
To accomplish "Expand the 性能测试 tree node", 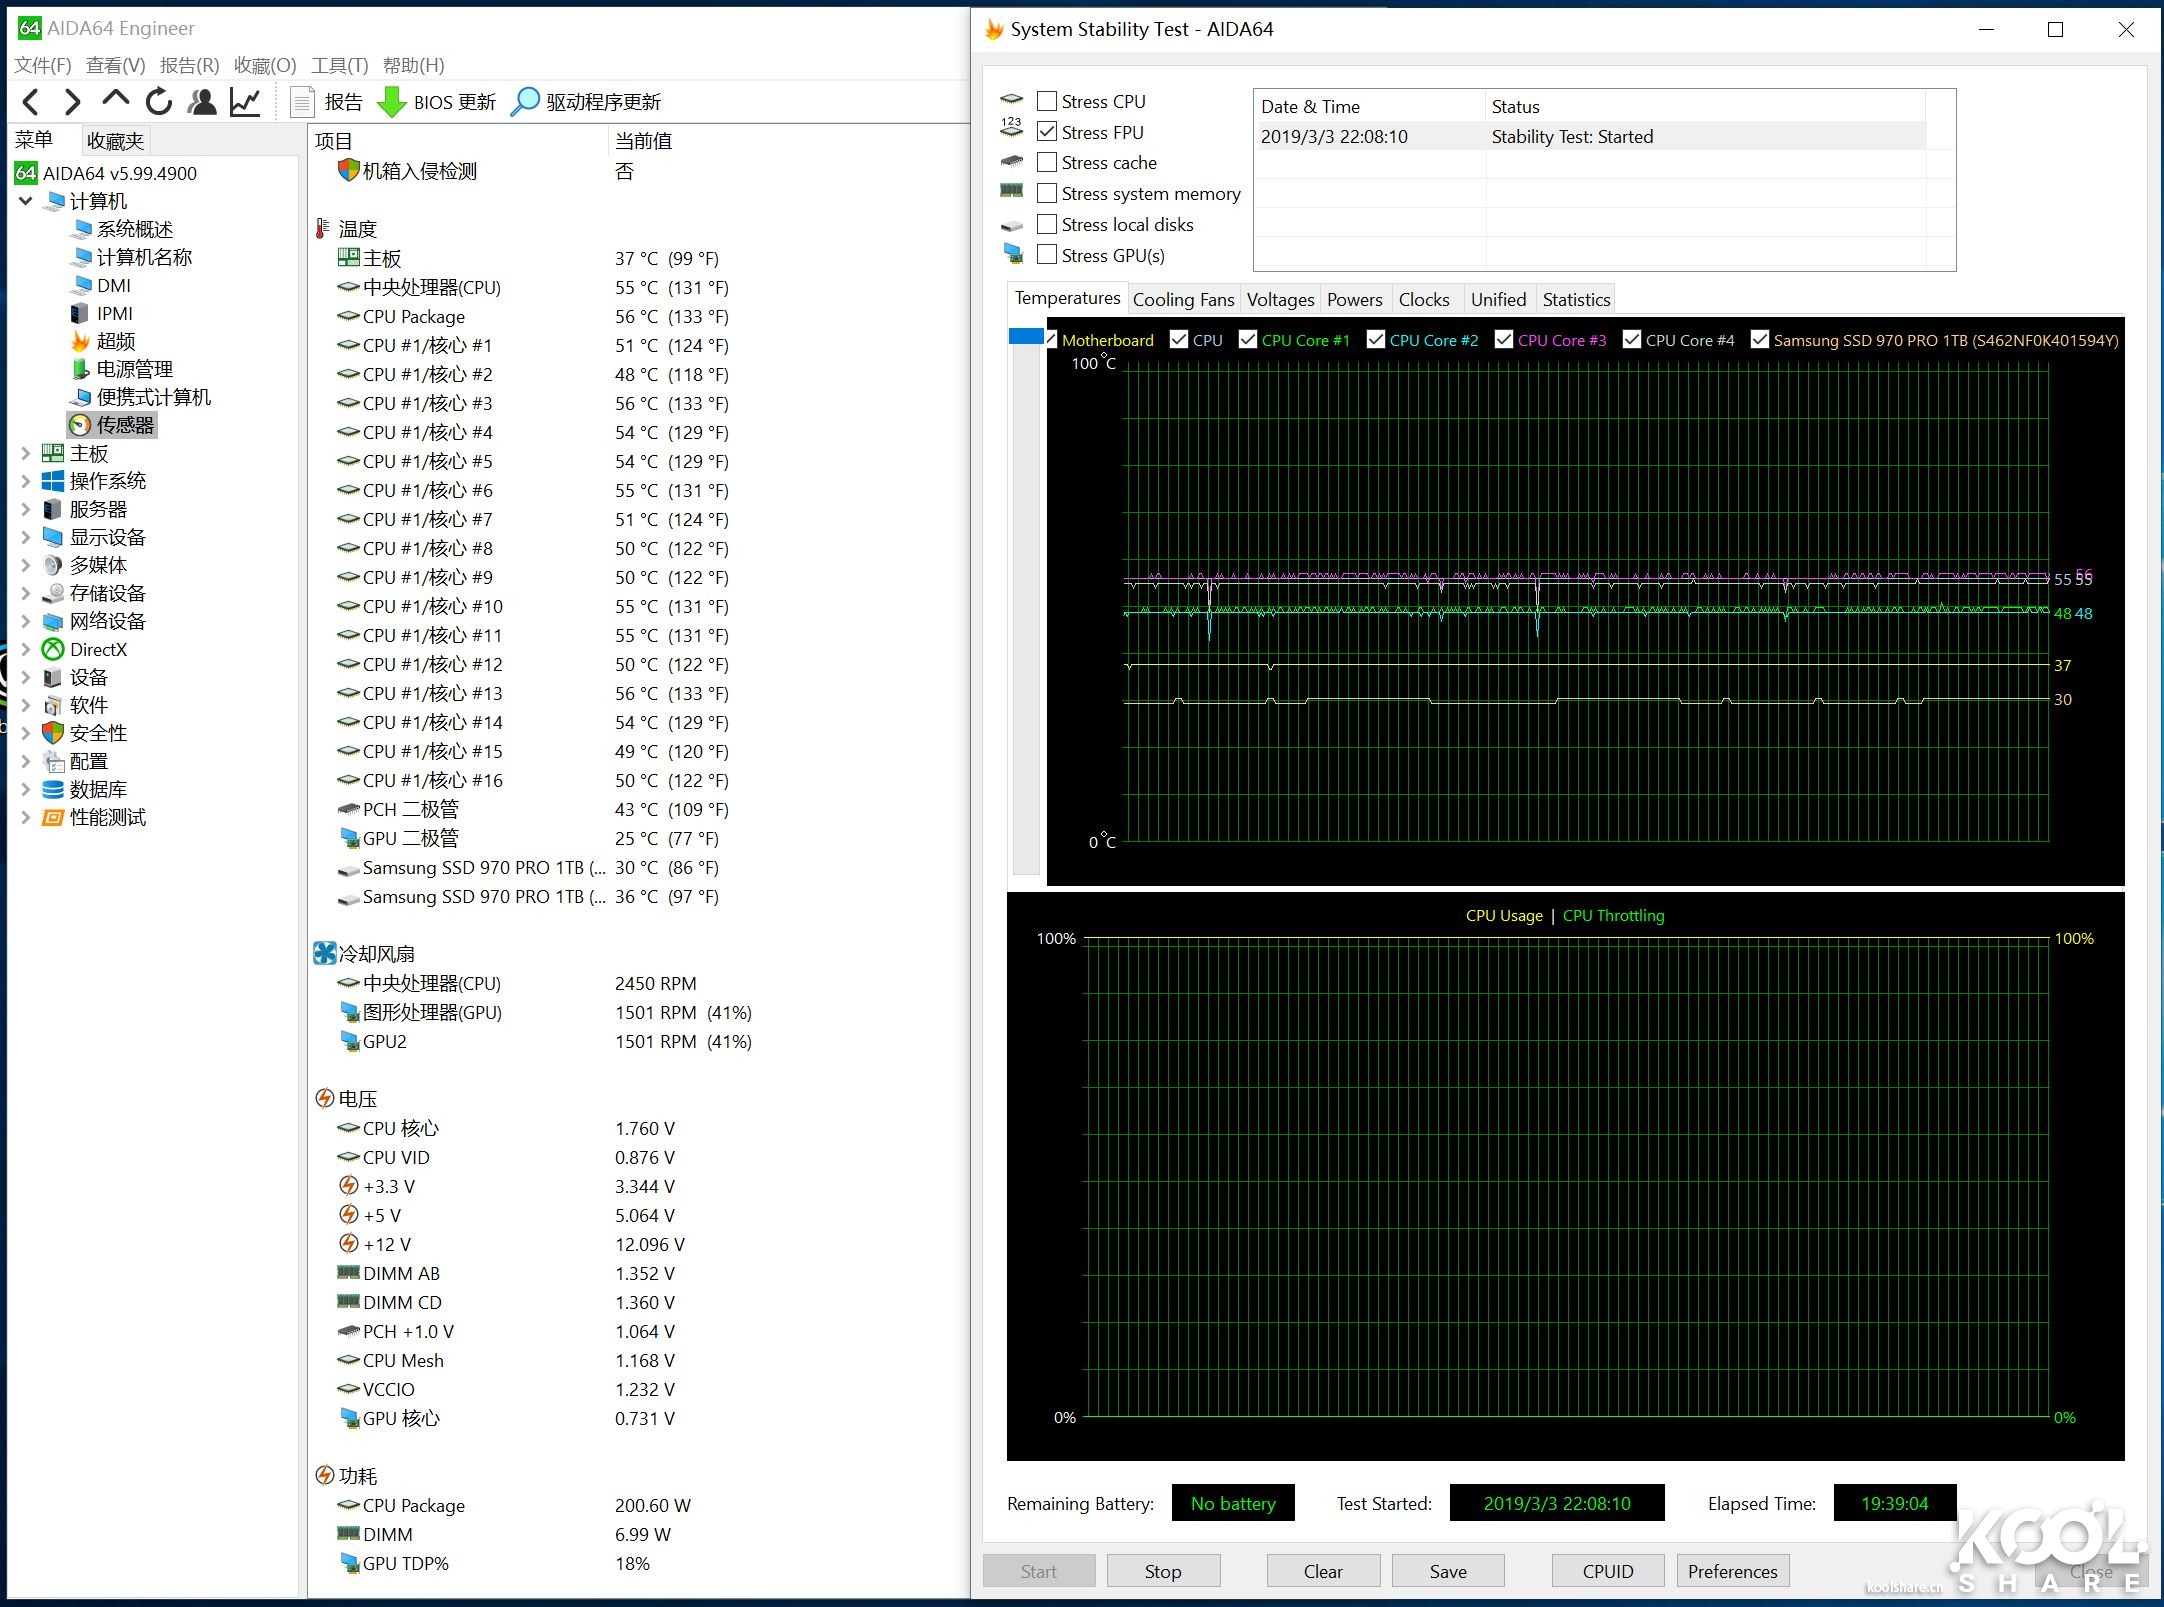I will point(27,817).
